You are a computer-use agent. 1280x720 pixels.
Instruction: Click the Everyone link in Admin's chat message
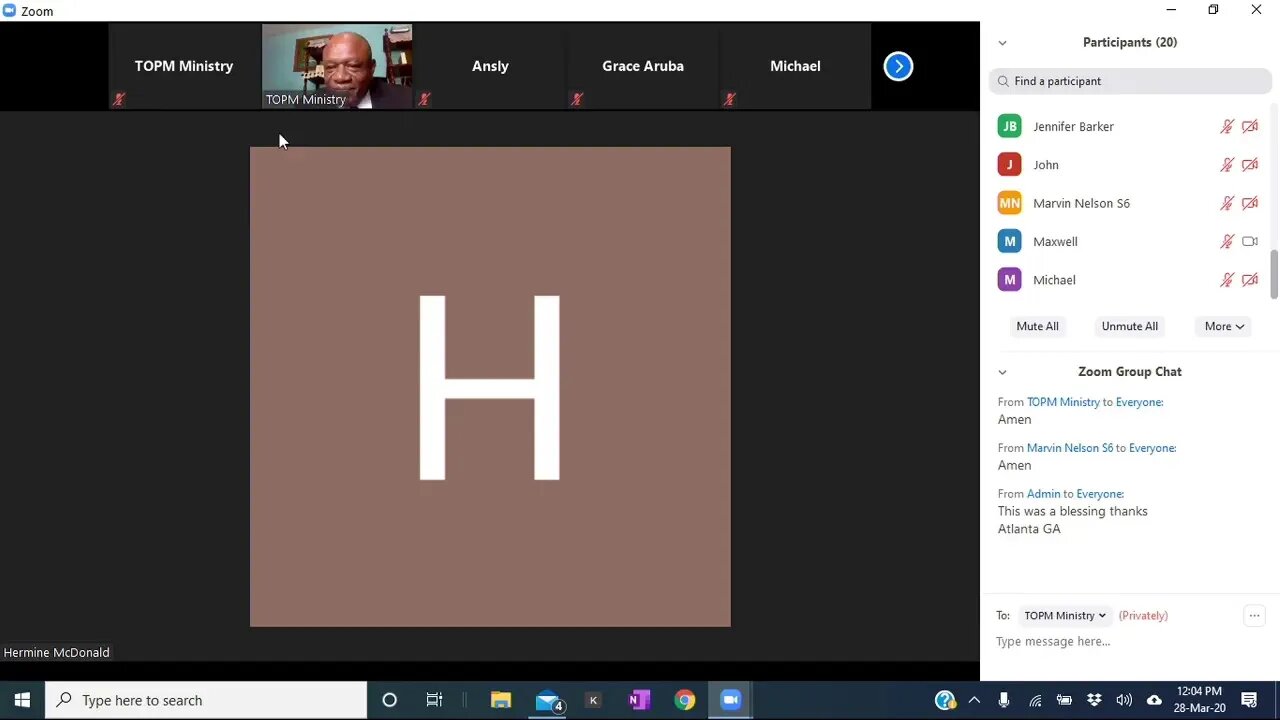point(1100,494)
